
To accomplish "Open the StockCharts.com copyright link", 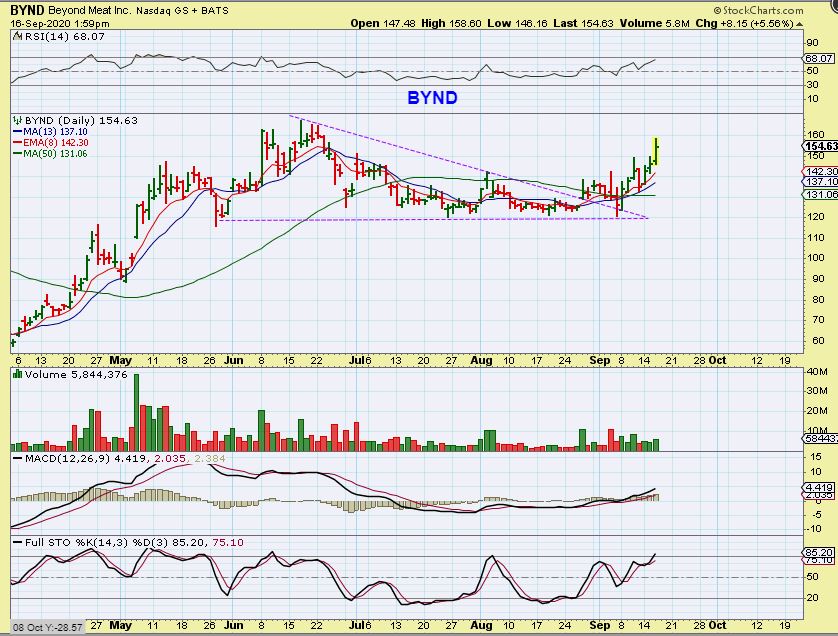I will click(x=758, y=10).
